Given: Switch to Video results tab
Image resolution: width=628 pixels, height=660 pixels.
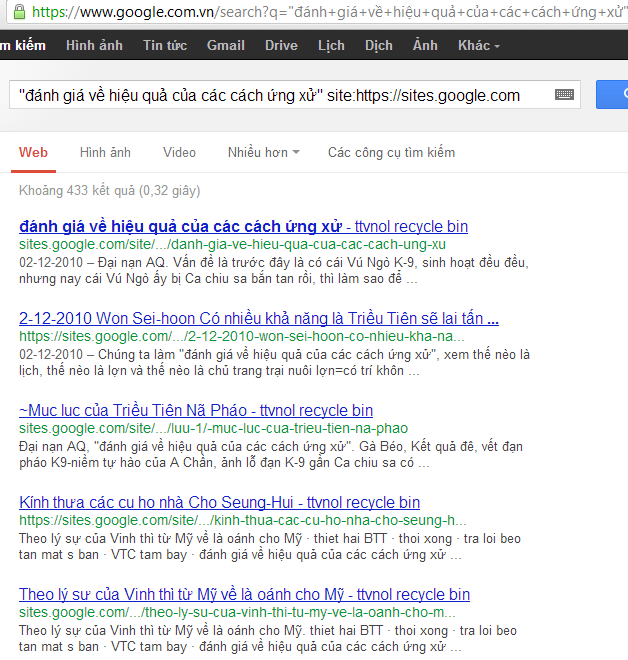Looking at the screenshot, I should (x=179, y=152).
